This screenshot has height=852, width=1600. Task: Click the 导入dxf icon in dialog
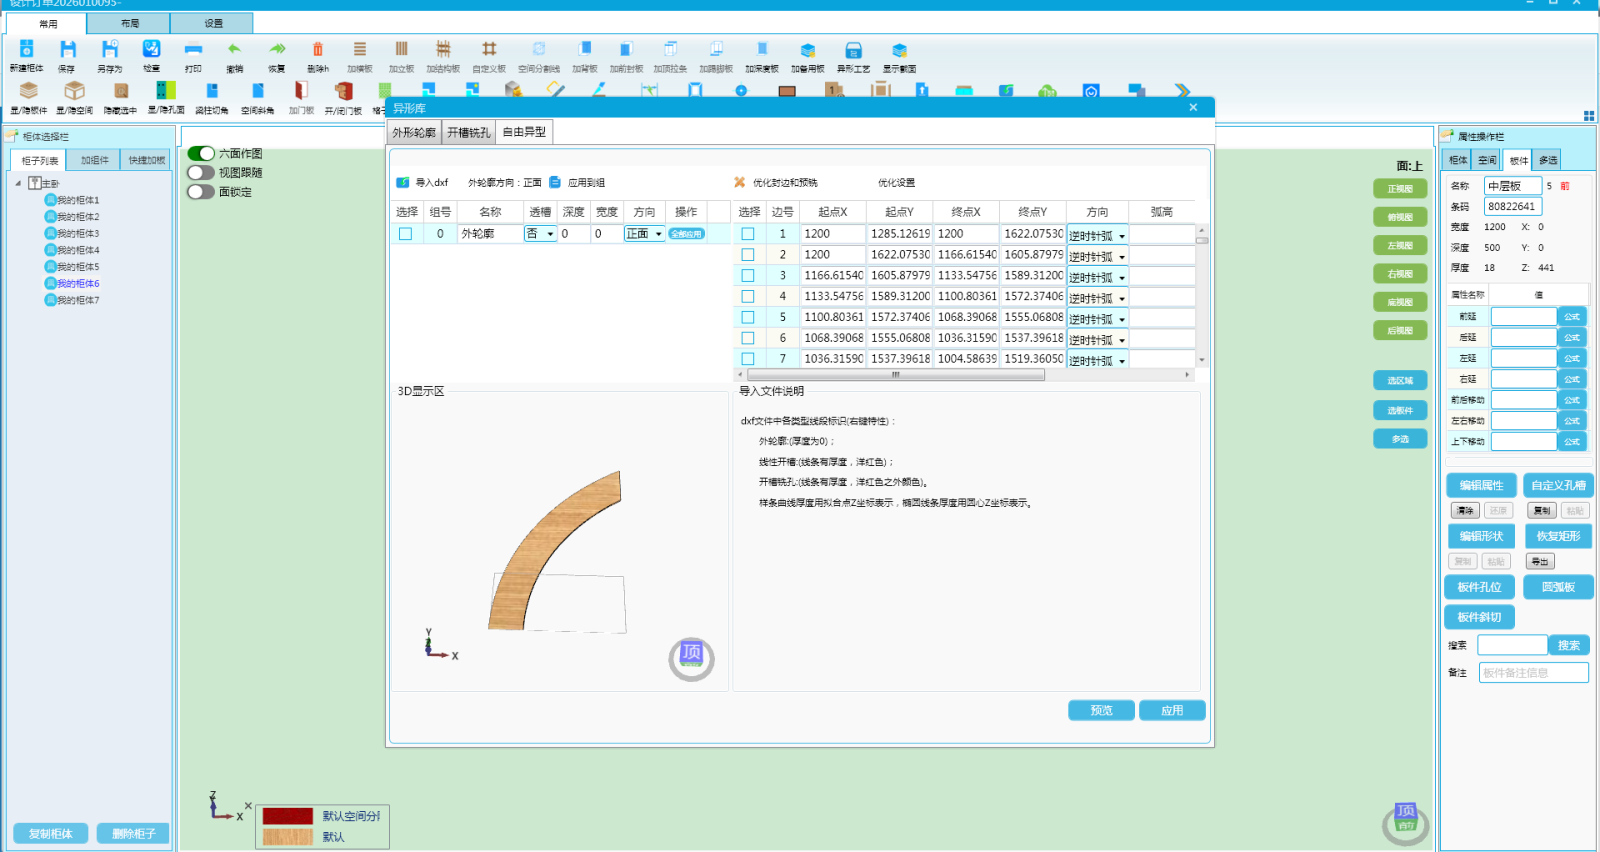(x=403, y=182)
